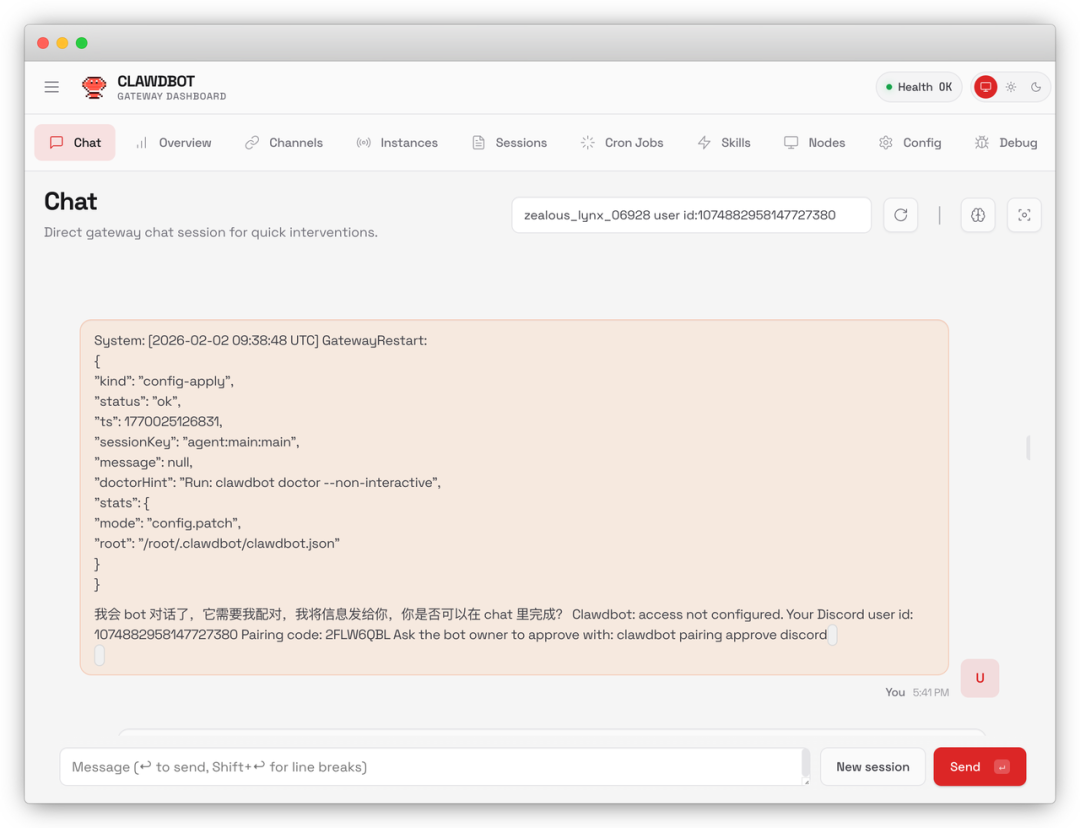Open the sidebar hamburger menu
This screenshot has width=1080, height=828.
point(52,87)
